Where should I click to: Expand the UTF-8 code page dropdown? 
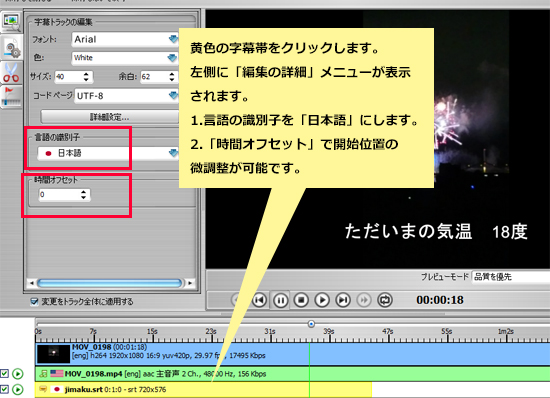pos(127,96)
